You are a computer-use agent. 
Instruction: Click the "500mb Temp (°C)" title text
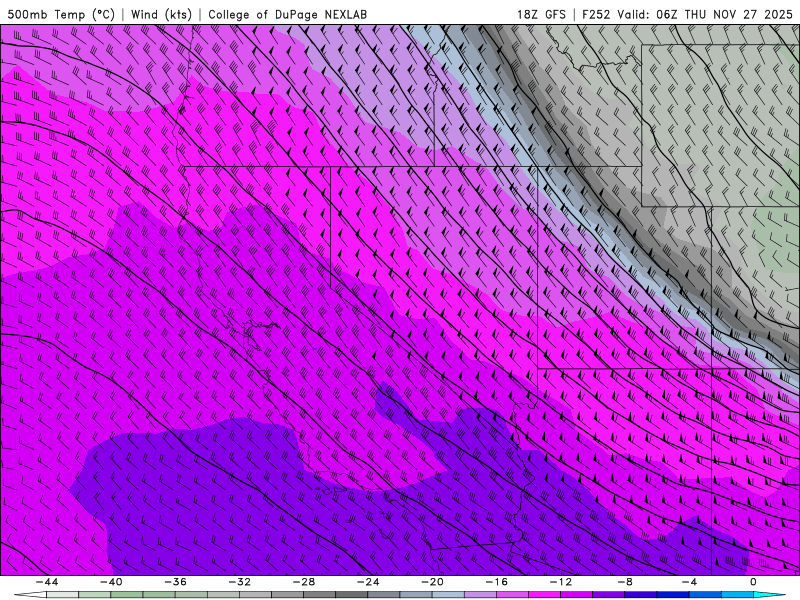[x=62, y=14]
